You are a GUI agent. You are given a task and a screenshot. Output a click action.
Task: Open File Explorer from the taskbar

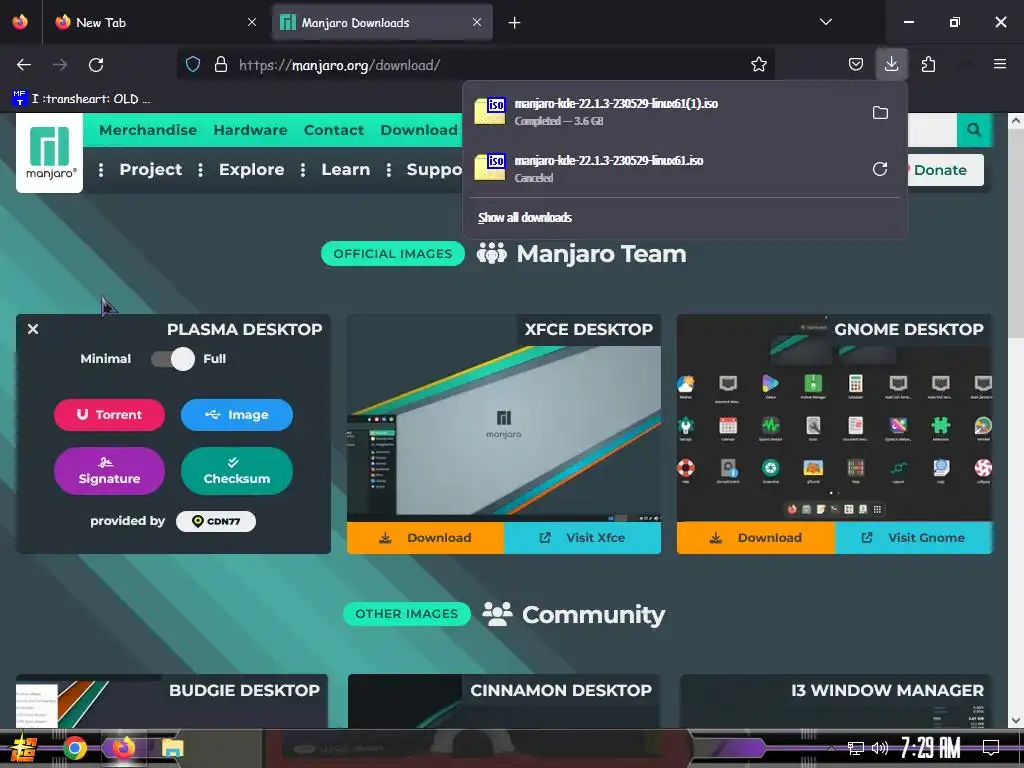coord(172,748)
